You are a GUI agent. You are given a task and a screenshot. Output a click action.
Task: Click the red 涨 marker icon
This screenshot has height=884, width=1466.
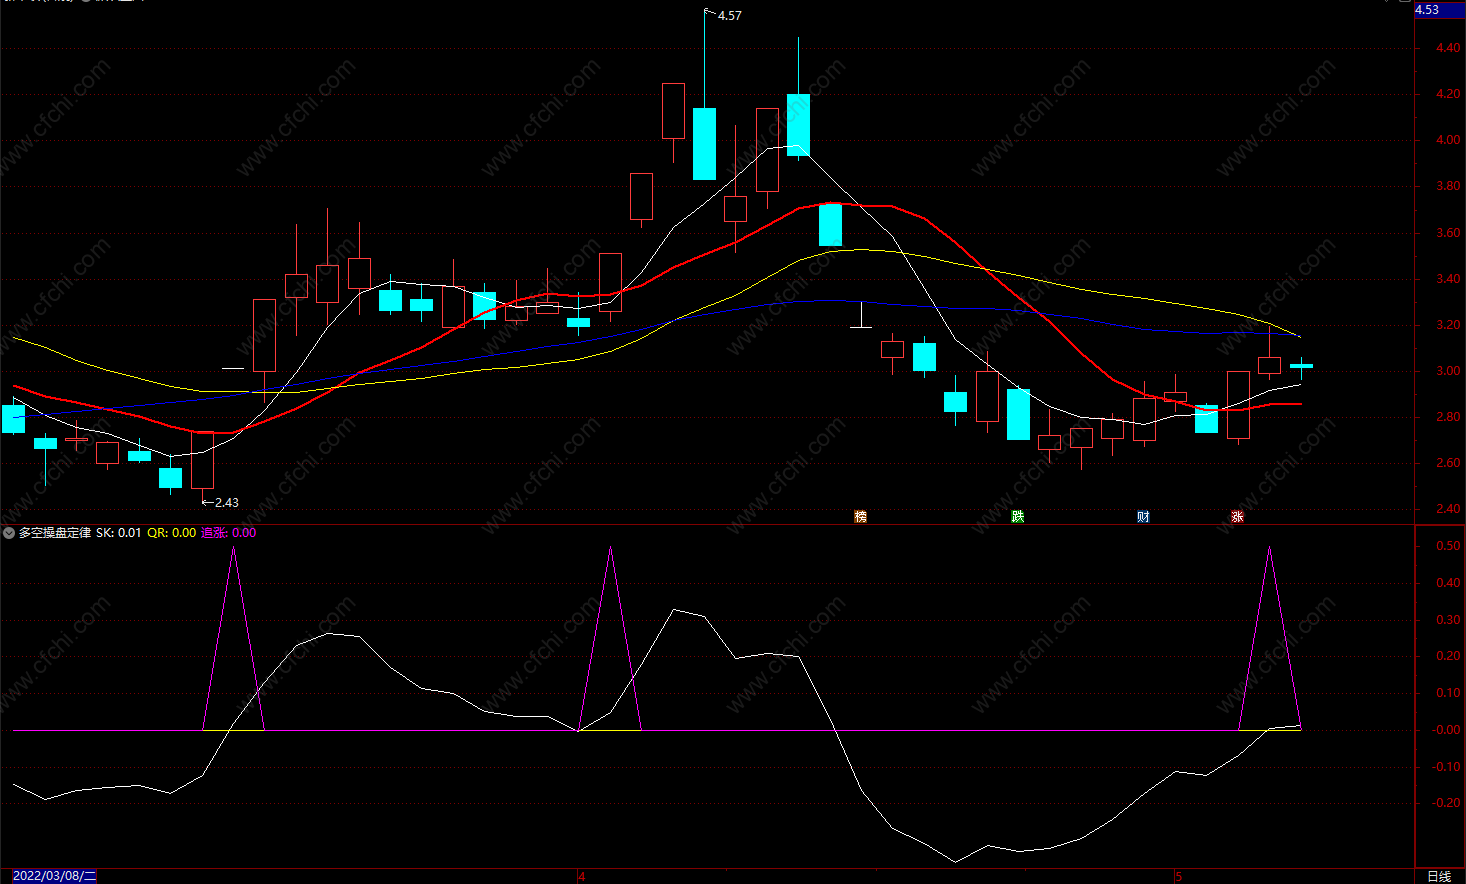(x=1237, y=517)
